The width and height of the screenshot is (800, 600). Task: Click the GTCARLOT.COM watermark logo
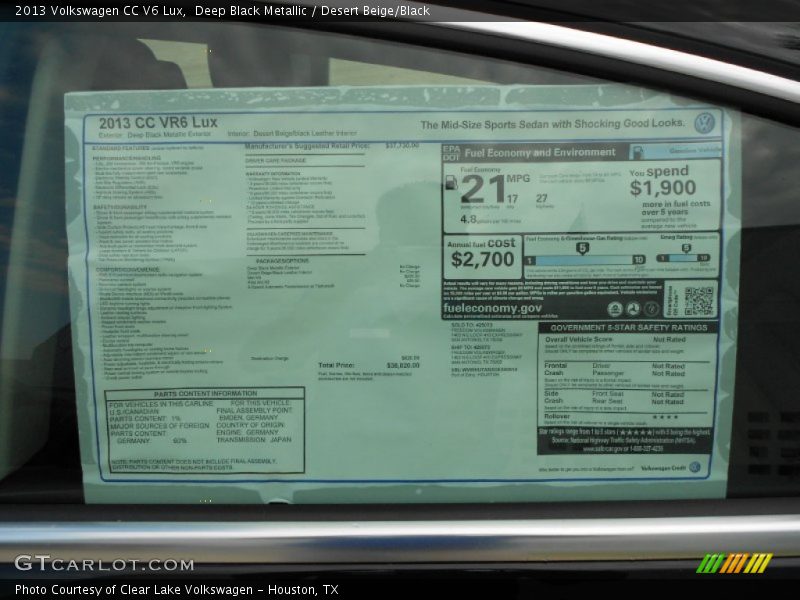click(104, 563)
